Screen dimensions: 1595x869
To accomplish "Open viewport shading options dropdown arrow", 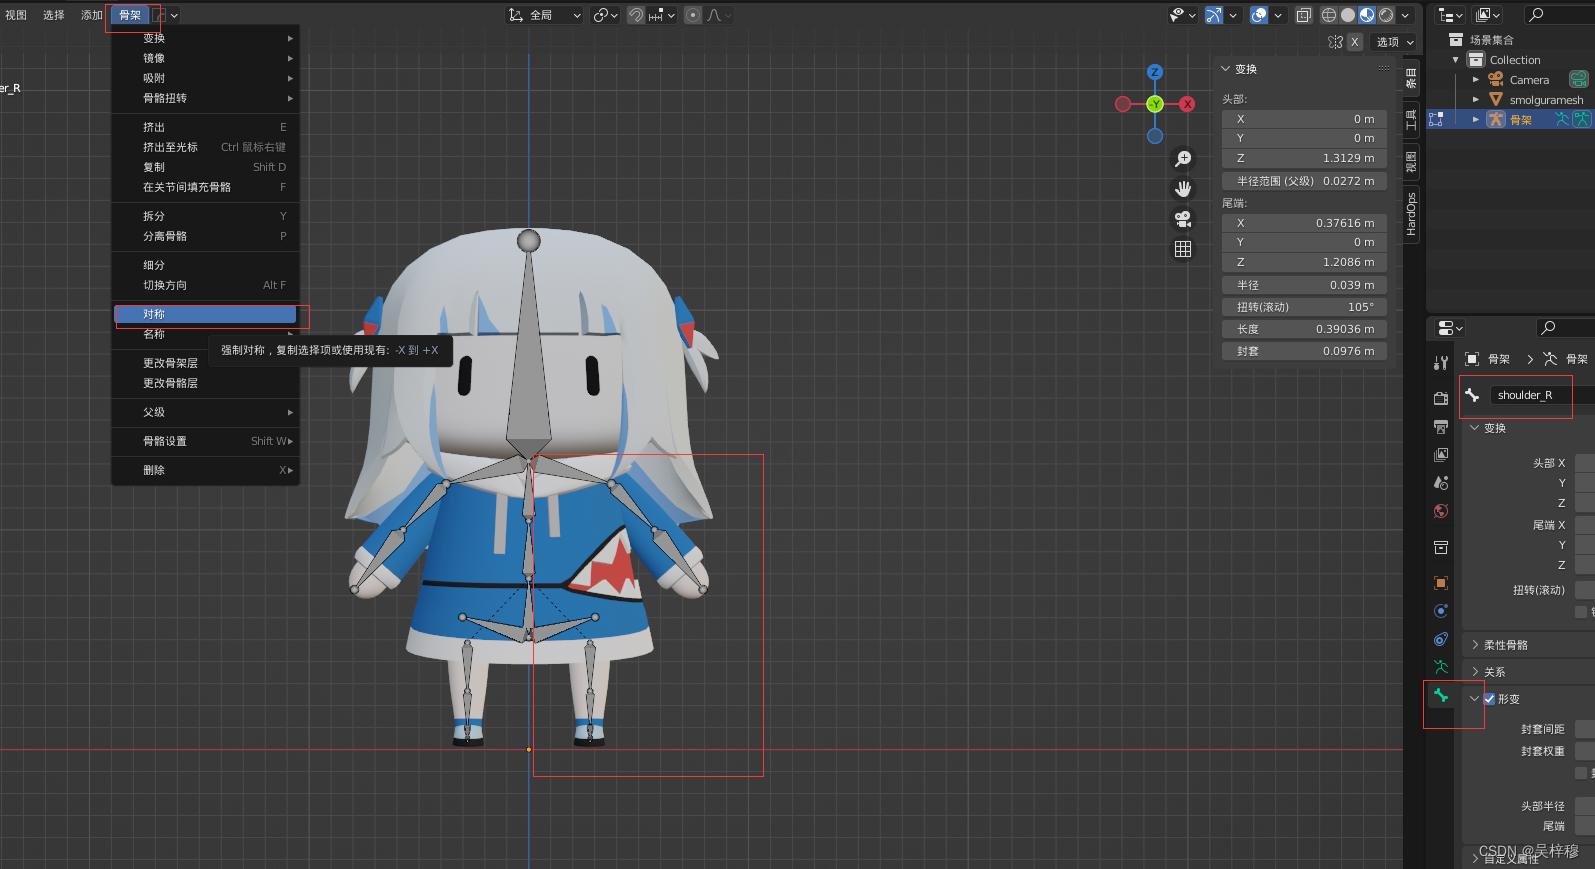I will [1405, 15].
